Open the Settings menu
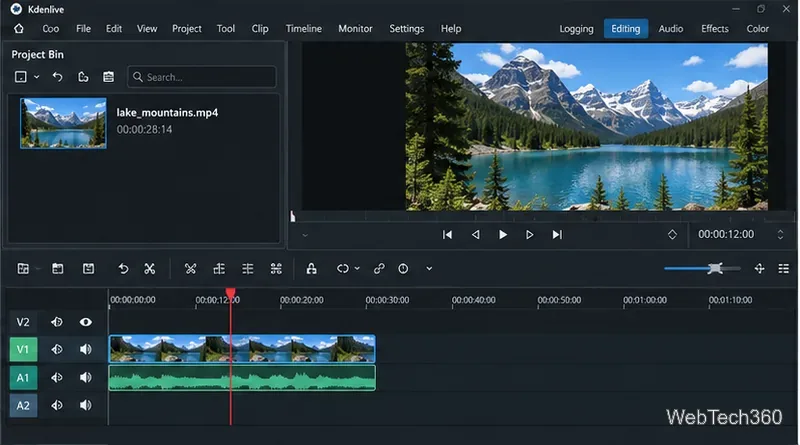This screenshot has height=445, width=800. [x=407, y=29]
